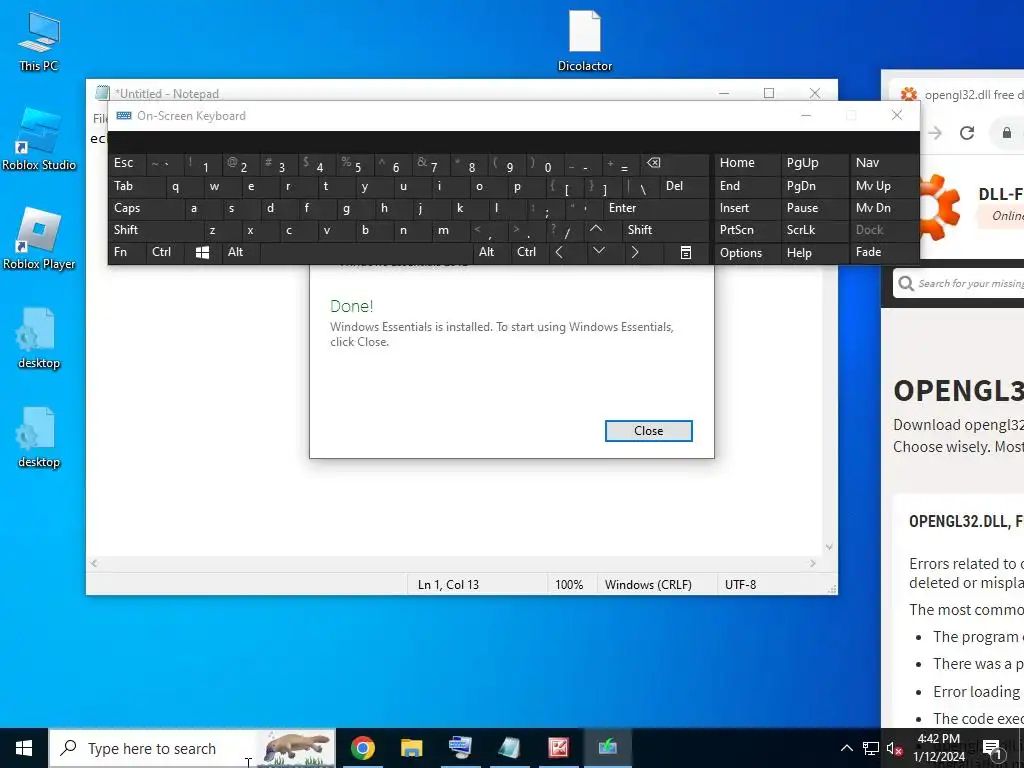Click the muted volume tray icon
The height and width of the screenshot is (768, 1024).
click(x=894, y=748)
